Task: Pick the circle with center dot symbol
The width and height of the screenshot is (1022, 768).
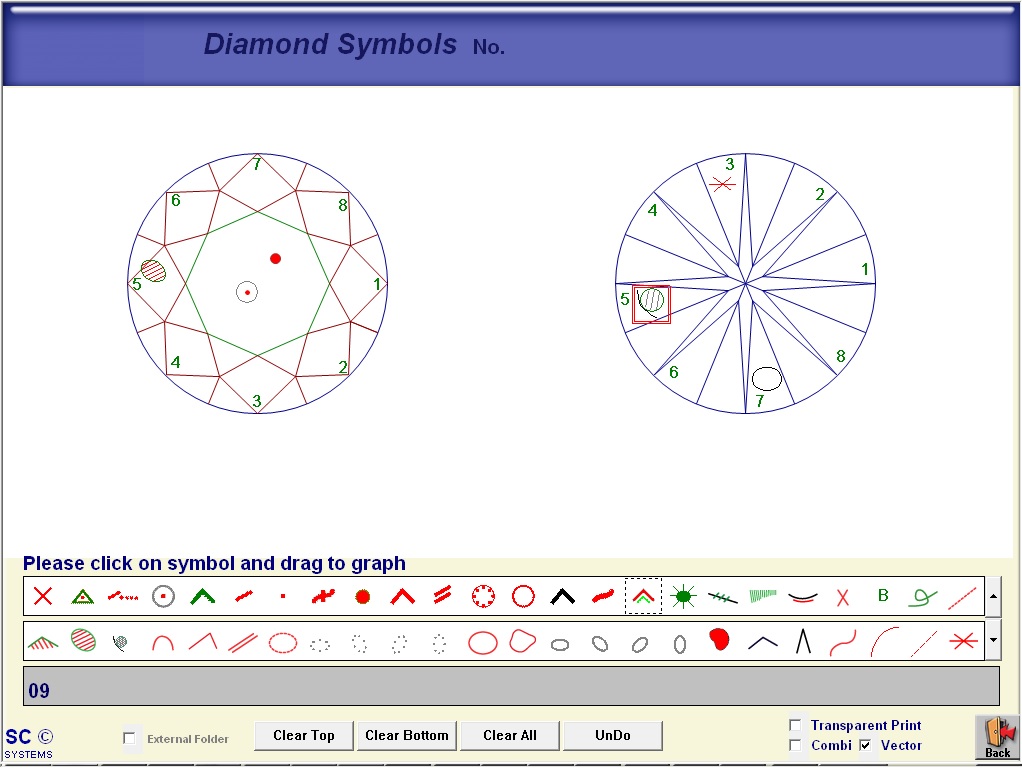Action: point(163,597)
